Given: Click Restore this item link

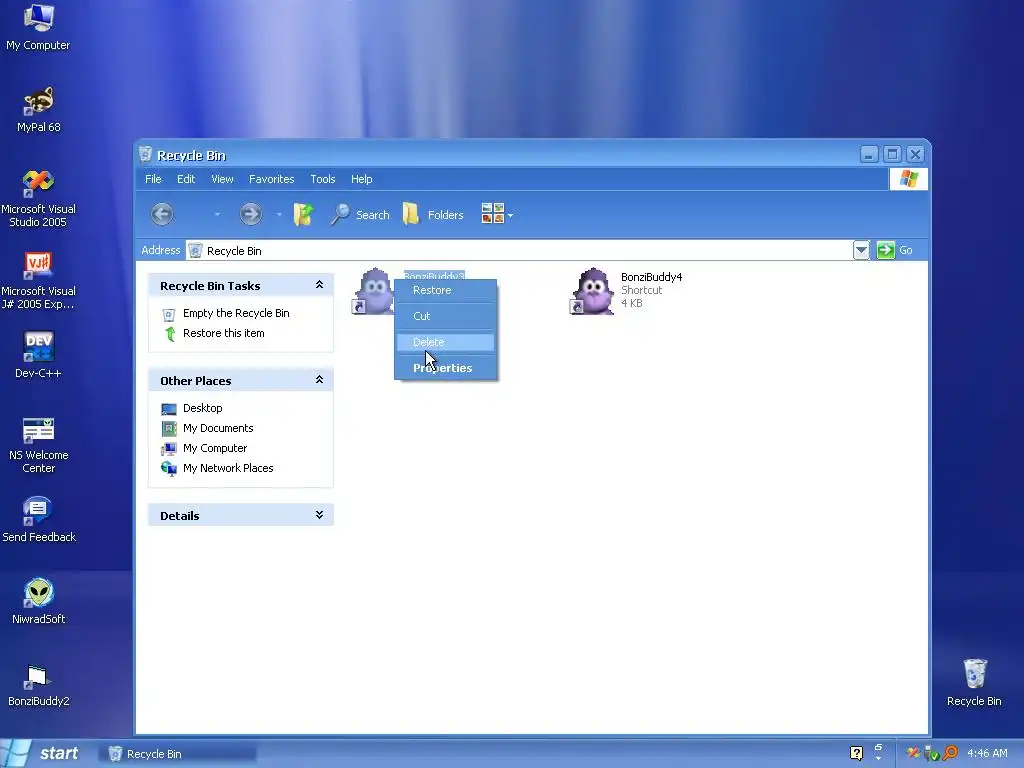Looking at the screenshot, I should [x=223, y=333].
